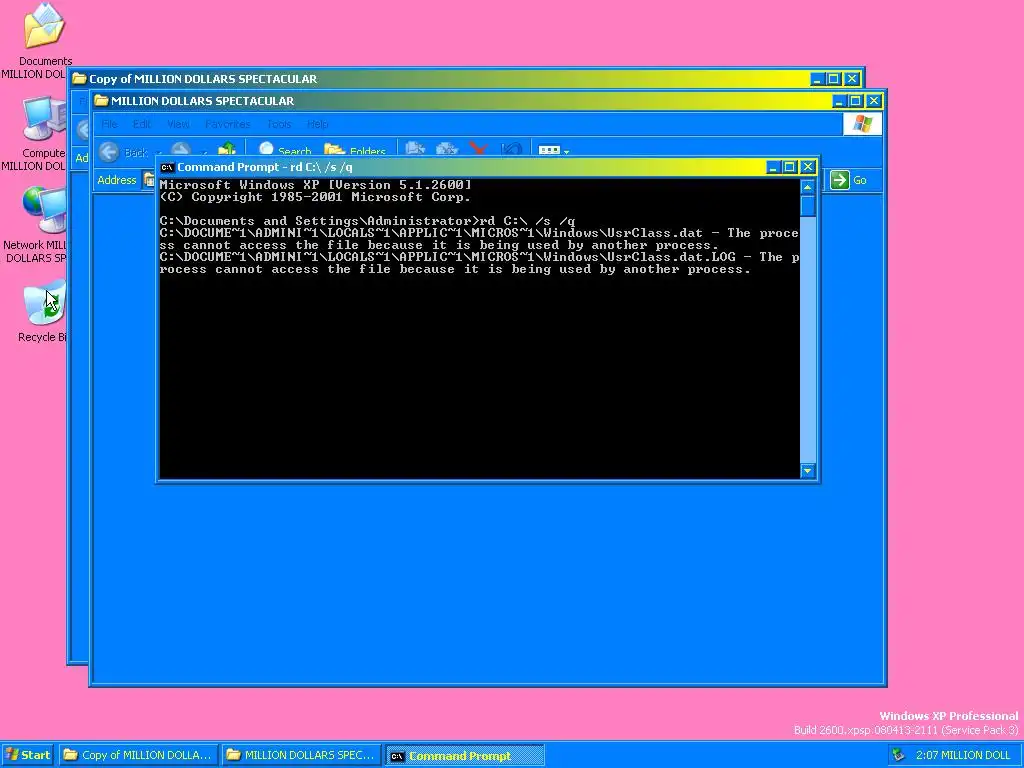Open the Help menu in the Explorer window
This screenshot has height=768, width=1024.
pyautogui.click(x=317, y=124)
